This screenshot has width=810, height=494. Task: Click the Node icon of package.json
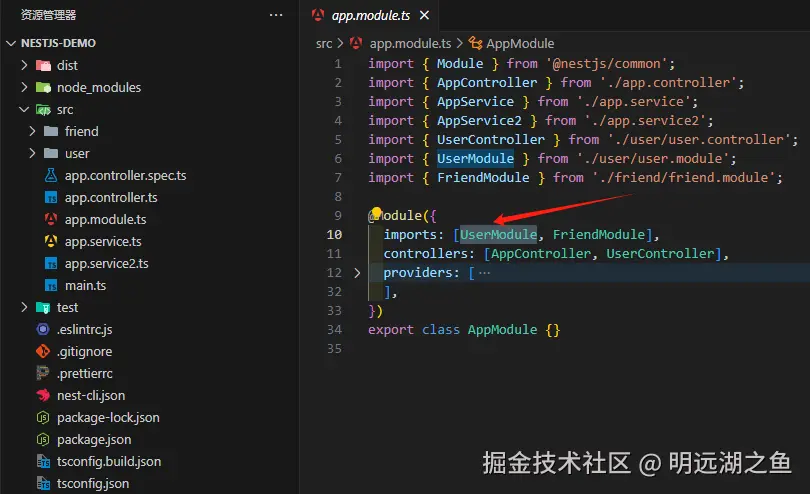coord(43,439)
